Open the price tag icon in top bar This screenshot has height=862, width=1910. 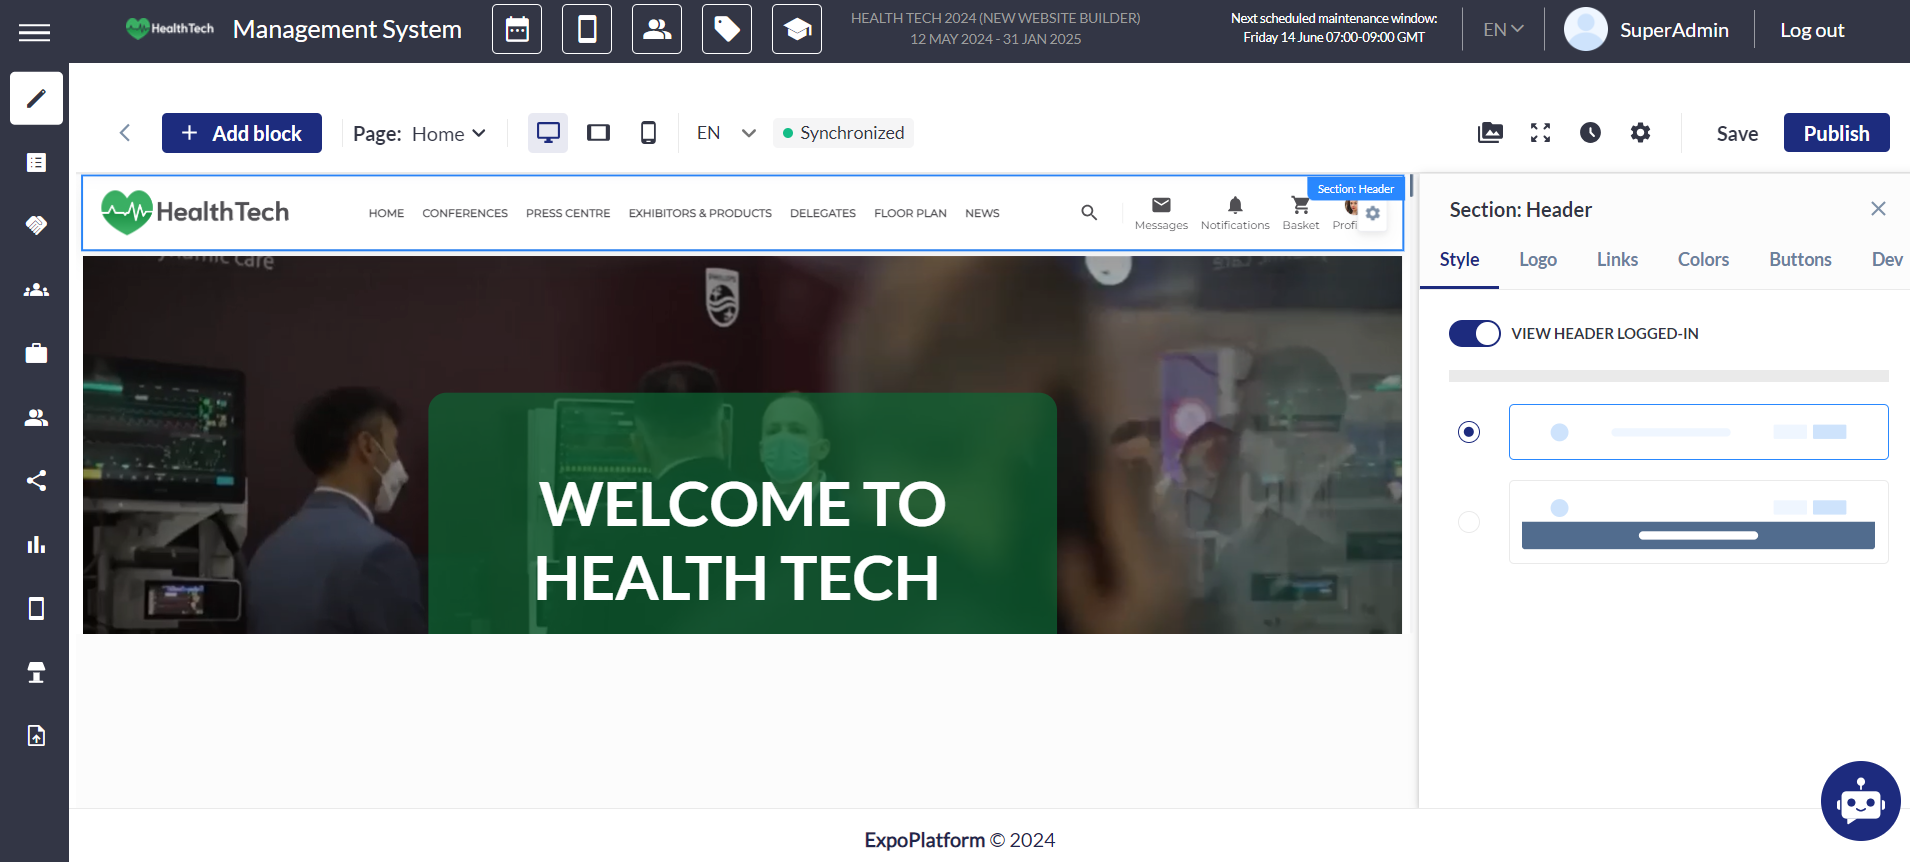pos(727,29)
